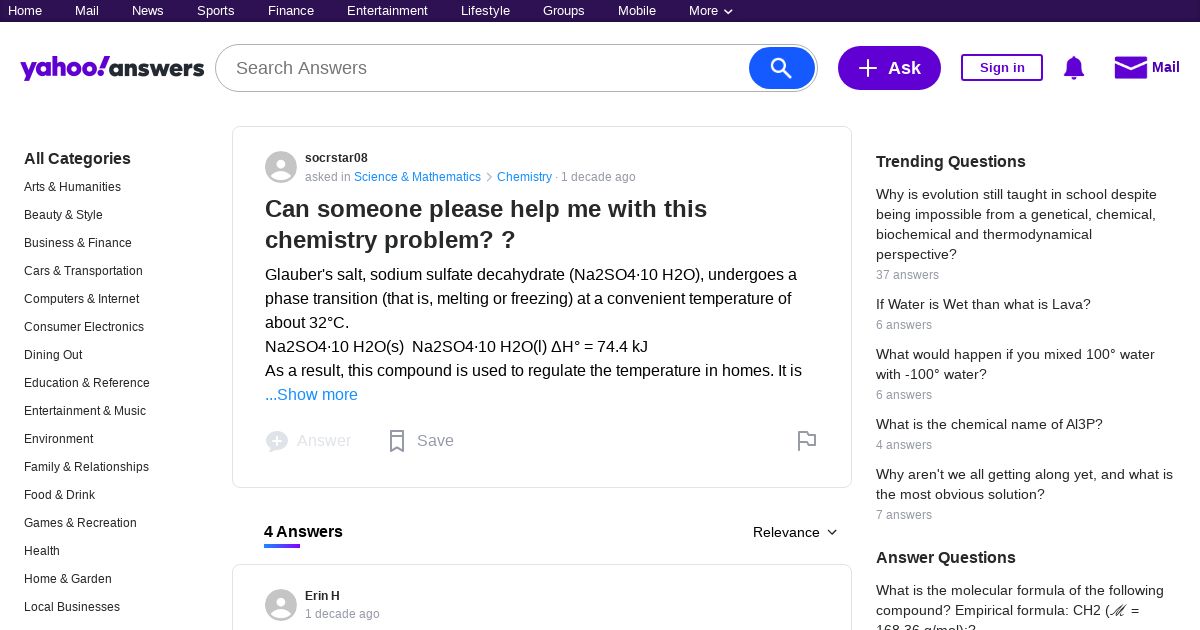Image resolution: width=1200 pixels, height=630 pixels.
Task: Select Sports in the top navigation
Action: coord(216,11)
